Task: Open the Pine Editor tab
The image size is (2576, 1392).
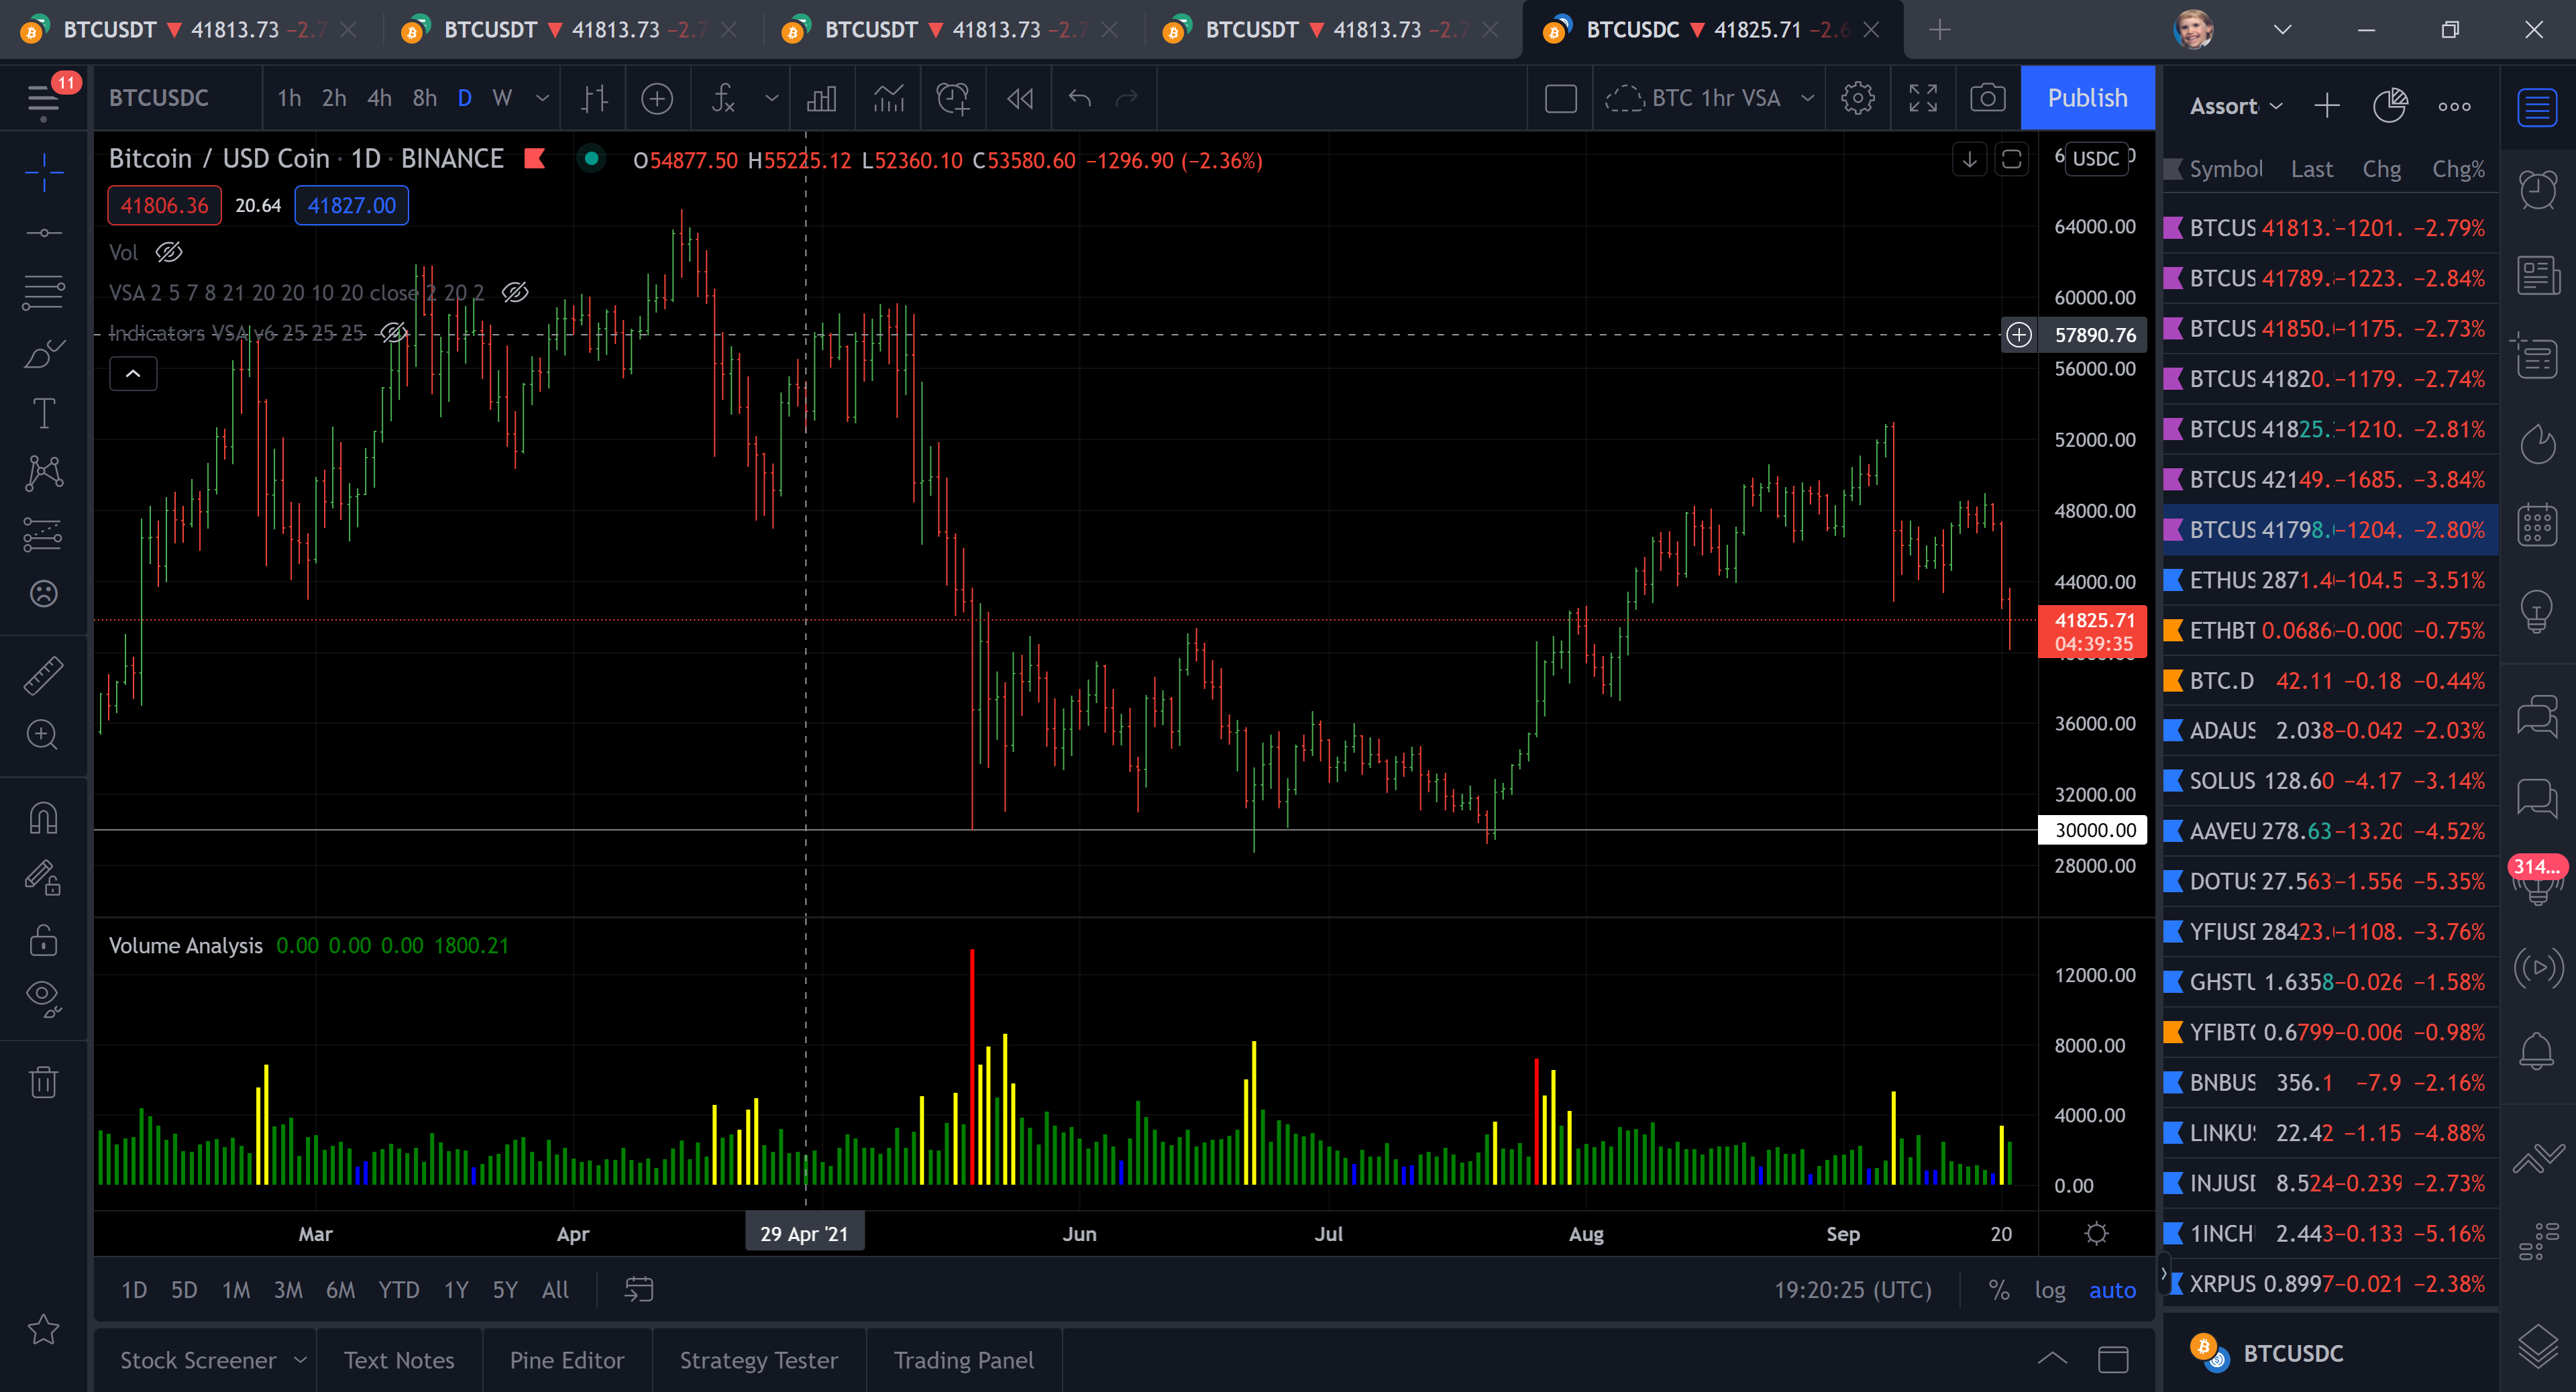Action: pos(566,1360)
